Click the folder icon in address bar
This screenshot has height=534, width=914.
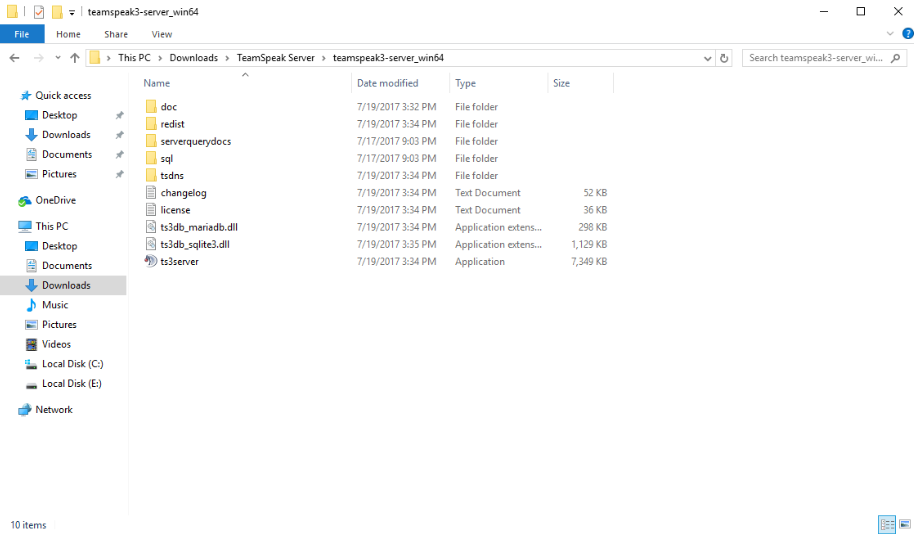pyautogui.click(x=95, y=58)
